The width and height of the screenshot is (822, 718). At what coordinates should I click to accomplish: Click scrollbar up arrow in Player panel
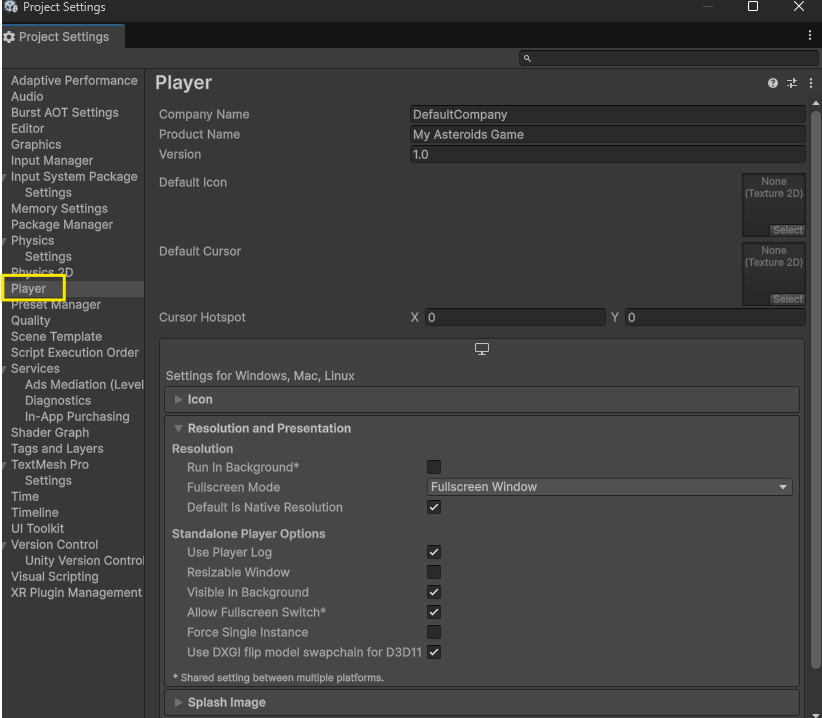pyautogui.click(x=815, y=103)
